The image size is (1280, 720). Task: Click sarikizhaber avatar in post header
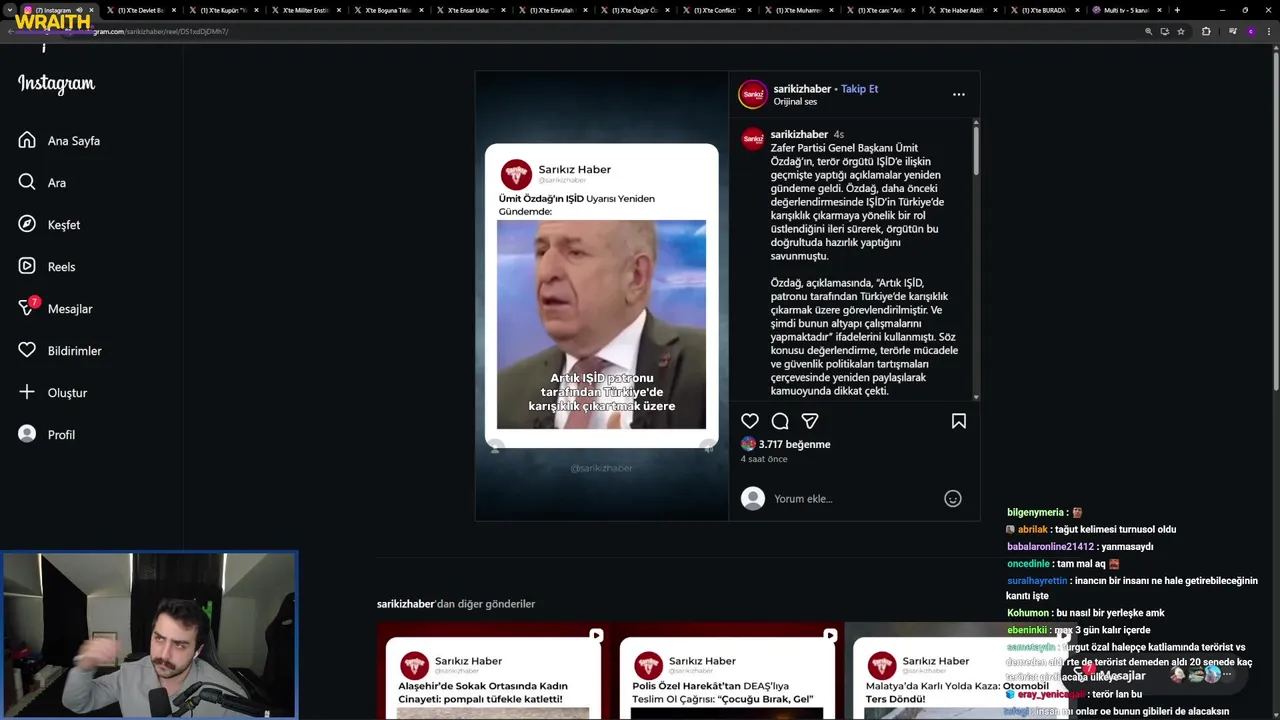pyautogui.click(x=753, y=94)
